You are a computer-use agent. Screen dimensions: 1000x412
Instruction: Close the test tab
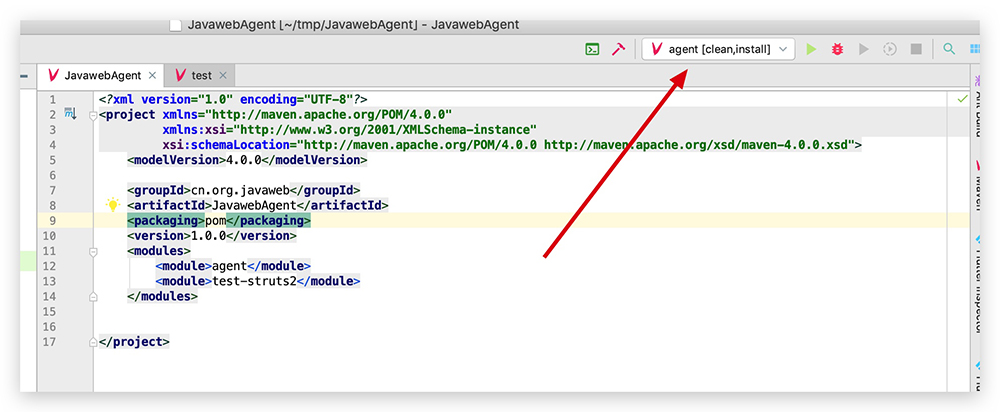(x=223, y=75)
